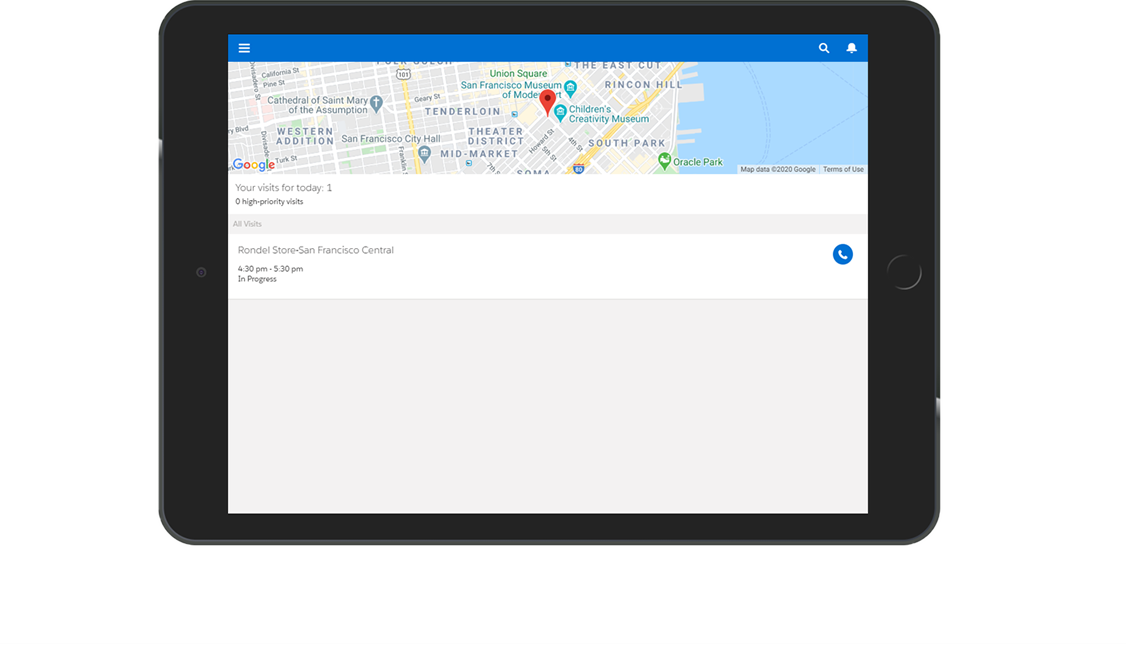Tap the Cathedral of Saint Mary marker icon
Viewport: 1126px width, 650px height.
[376, 104]
